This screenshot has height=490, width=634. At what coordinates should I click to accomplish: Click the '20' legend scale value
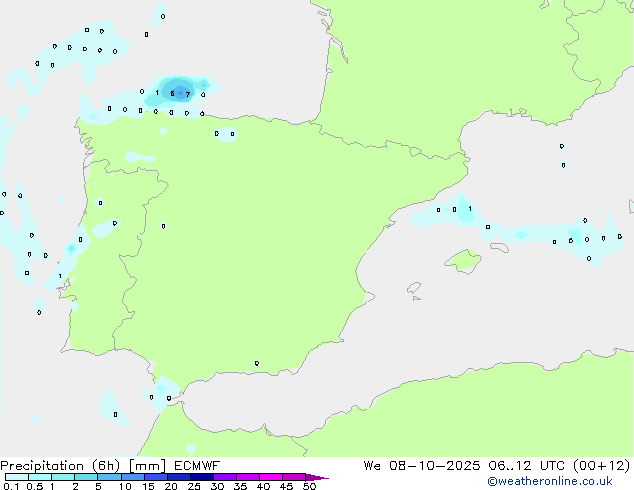click(x=171, y=486)
